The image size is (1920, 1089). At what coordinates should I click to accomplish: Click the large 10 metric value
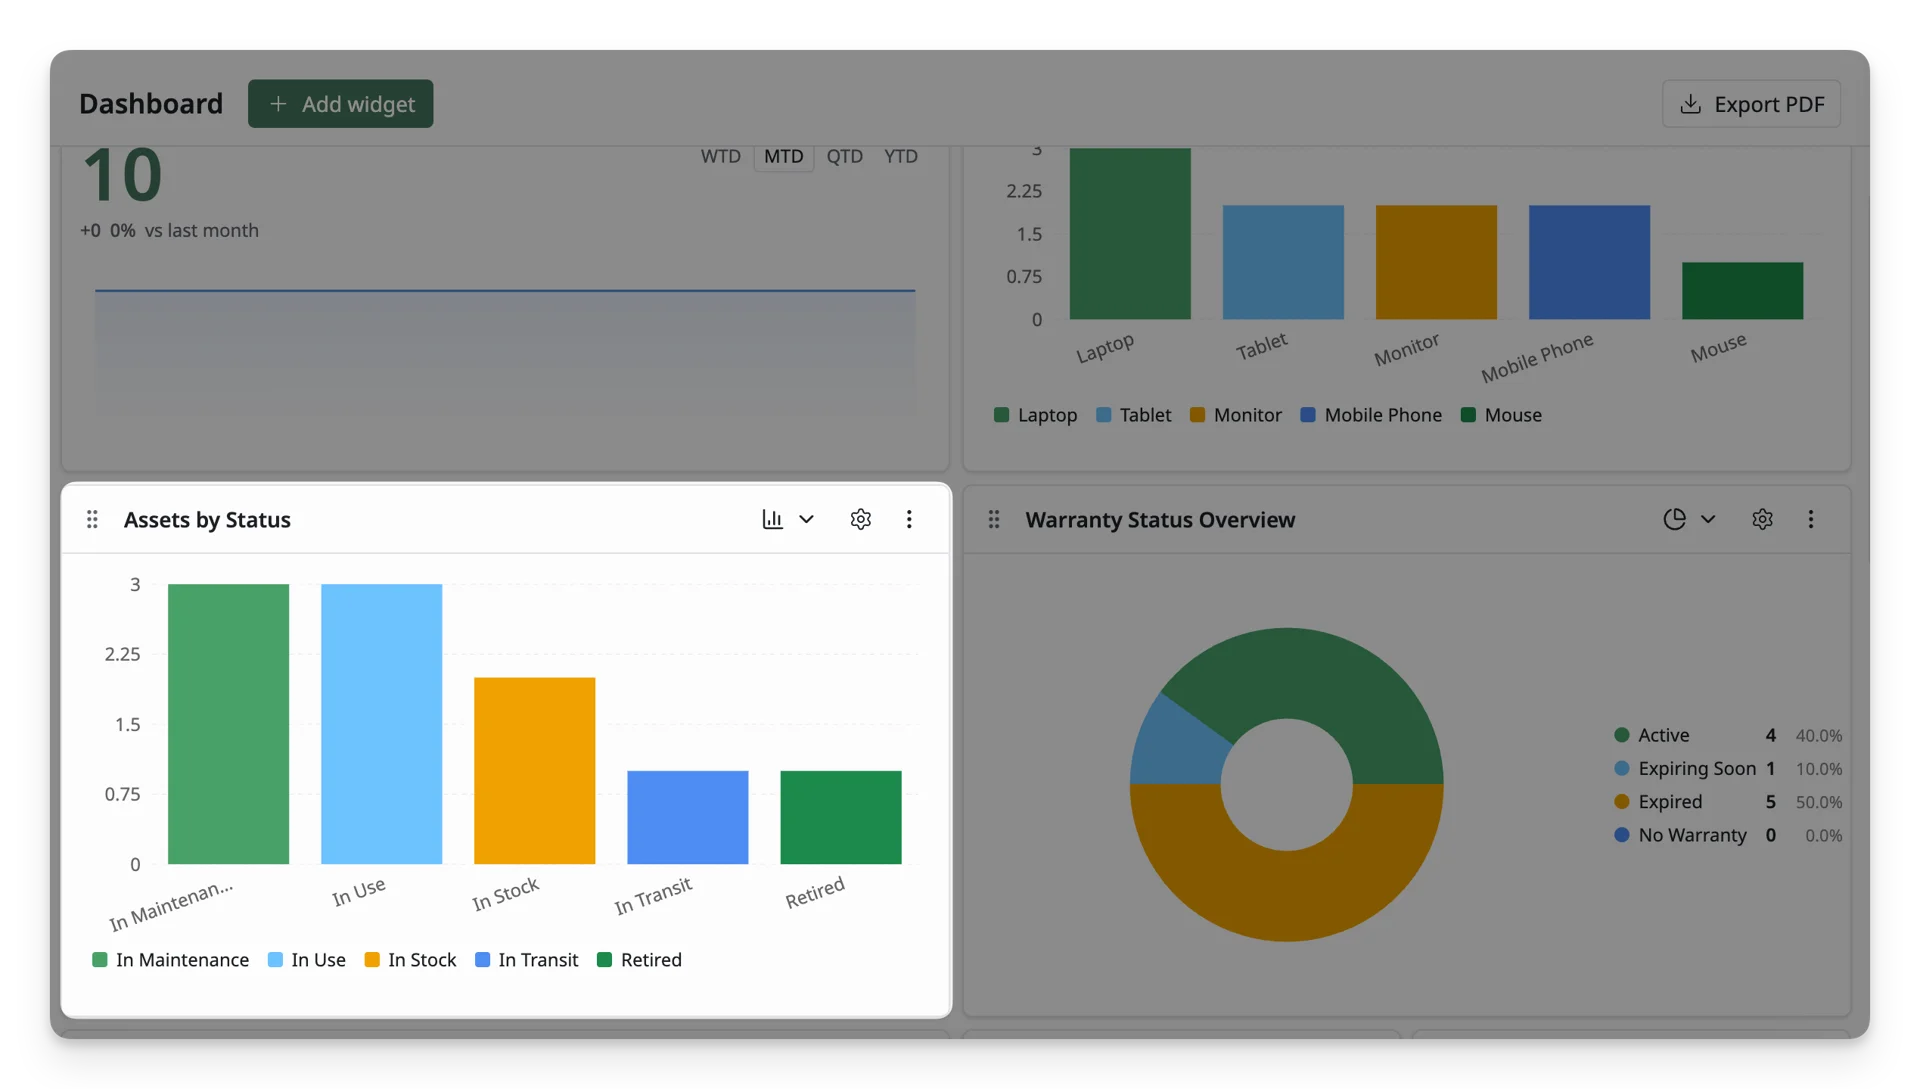pos(122,176)
